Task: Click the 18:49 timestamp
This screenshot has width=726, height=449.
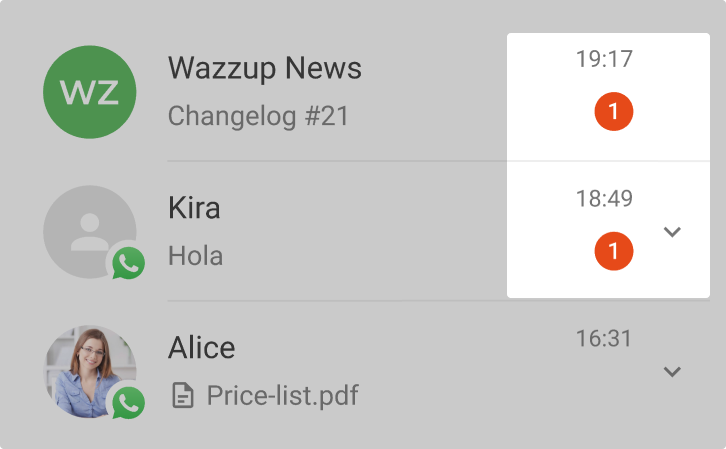Action: (604, 199)
